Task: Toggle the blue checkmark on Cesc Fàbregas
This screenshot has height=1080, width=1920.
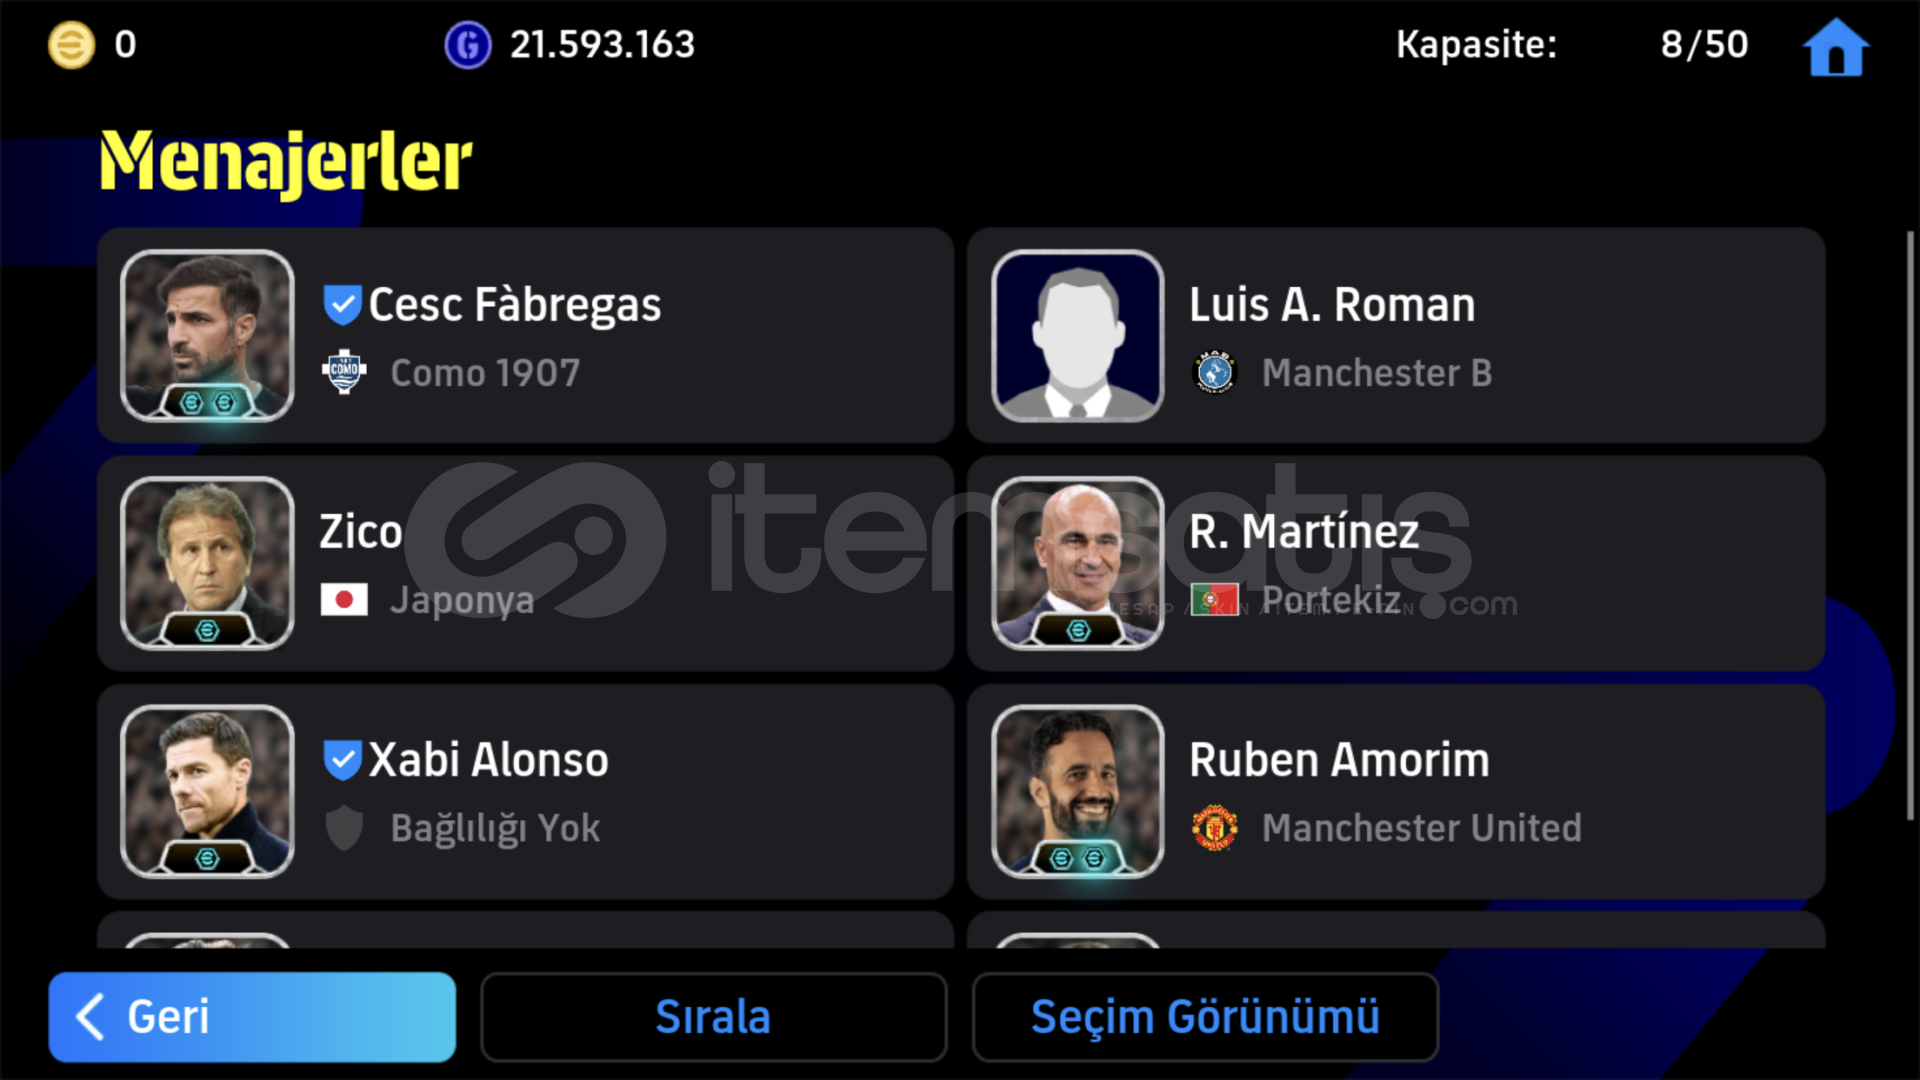Action: tap(342, 305)
